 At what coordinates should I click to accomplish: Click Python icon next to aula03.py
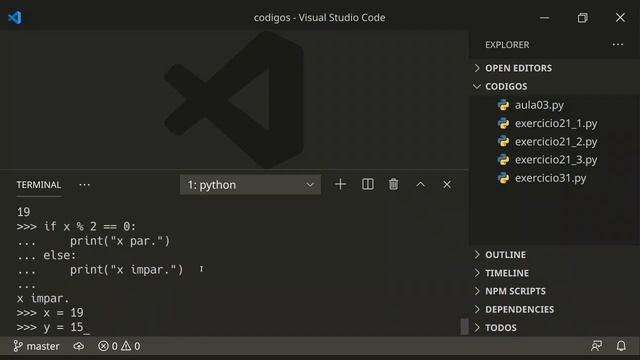click(503, 105)
